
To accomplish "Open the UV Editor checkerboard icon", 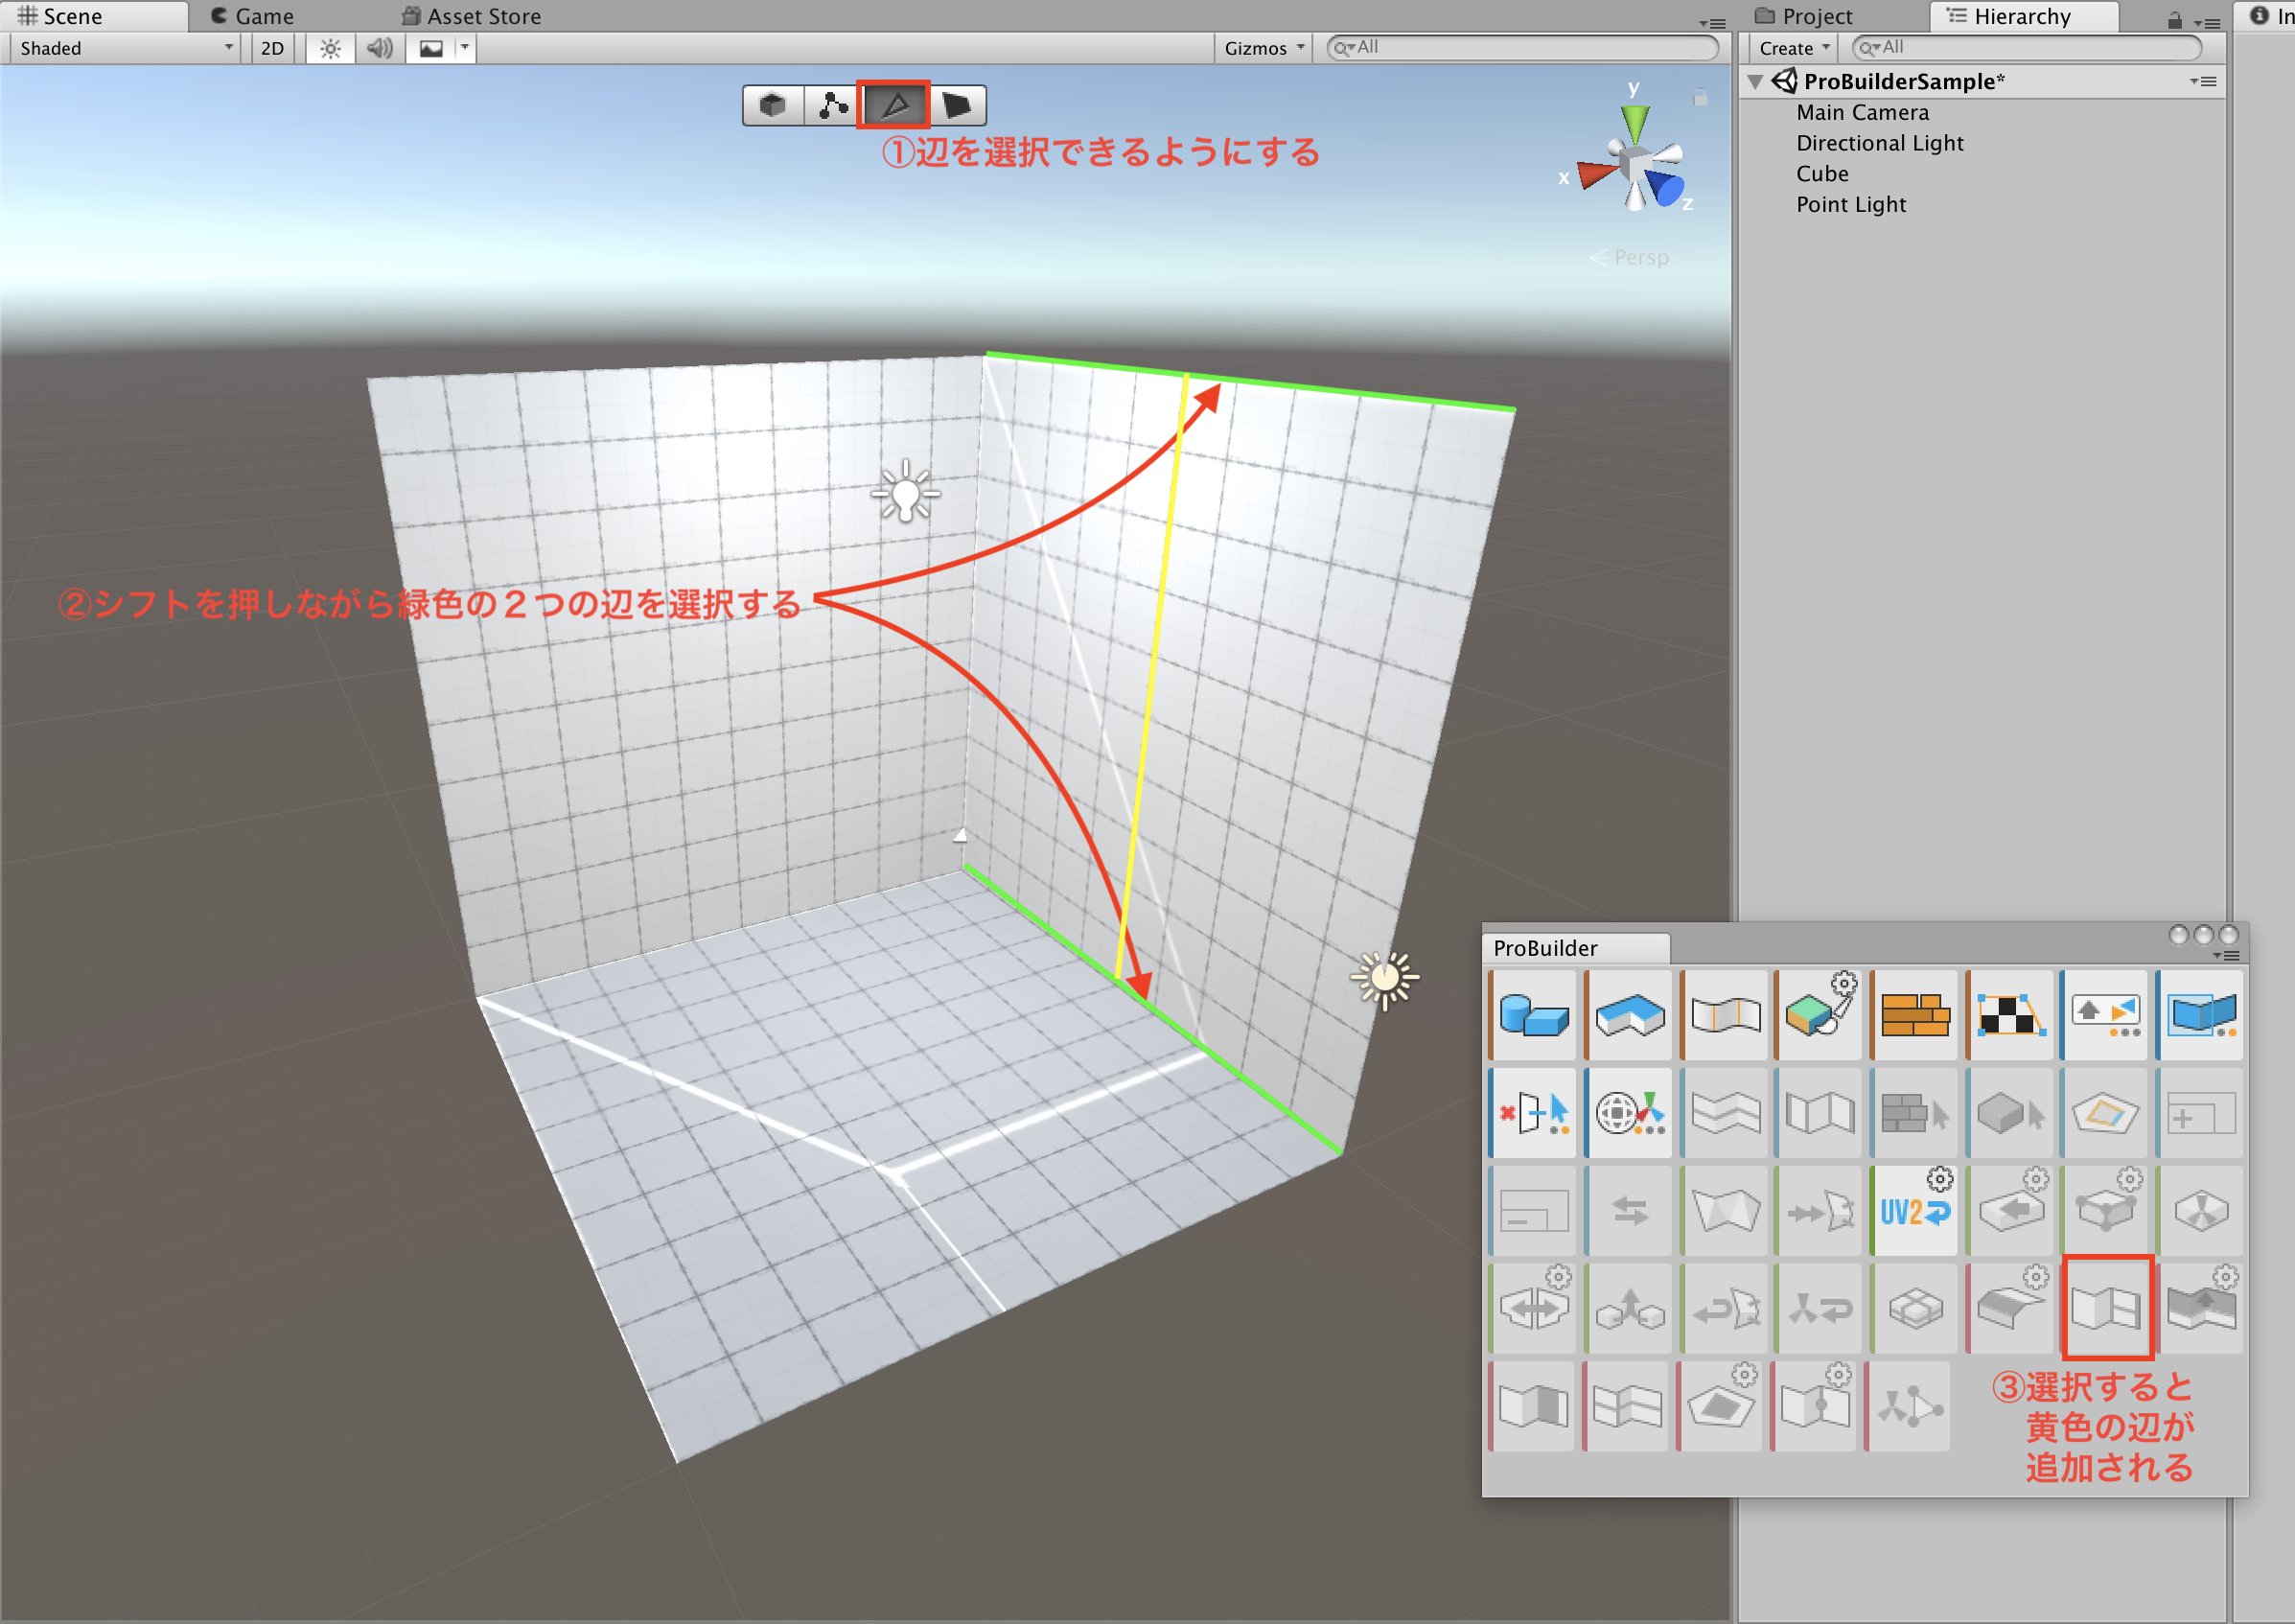I will tap(2010, 1016).
